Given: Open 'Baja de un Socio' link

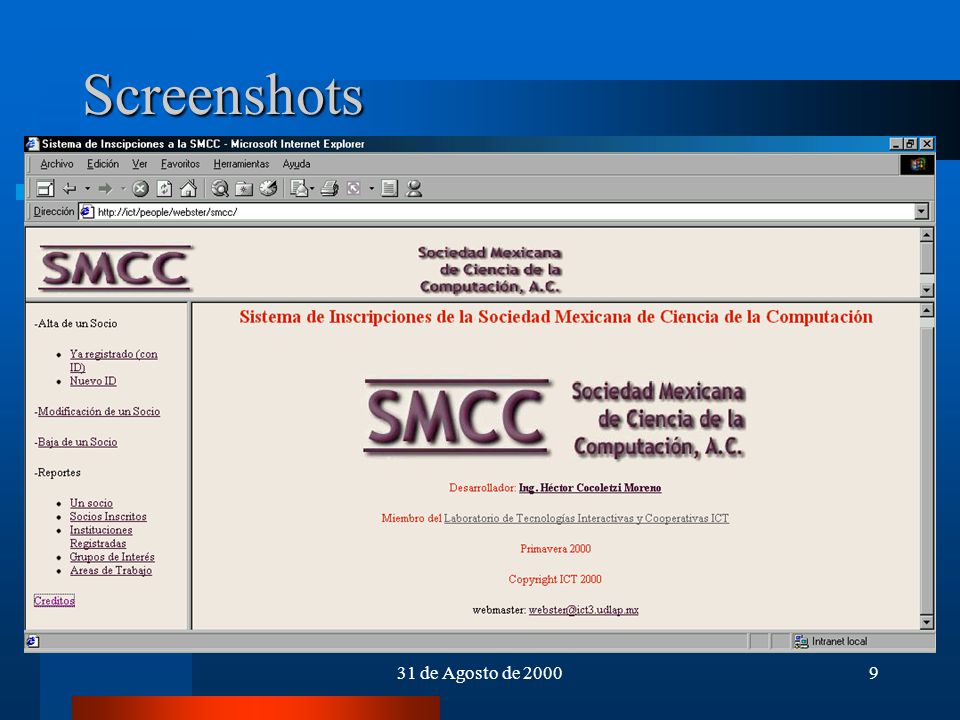Looking at the screenshot, I should [77, 442].
